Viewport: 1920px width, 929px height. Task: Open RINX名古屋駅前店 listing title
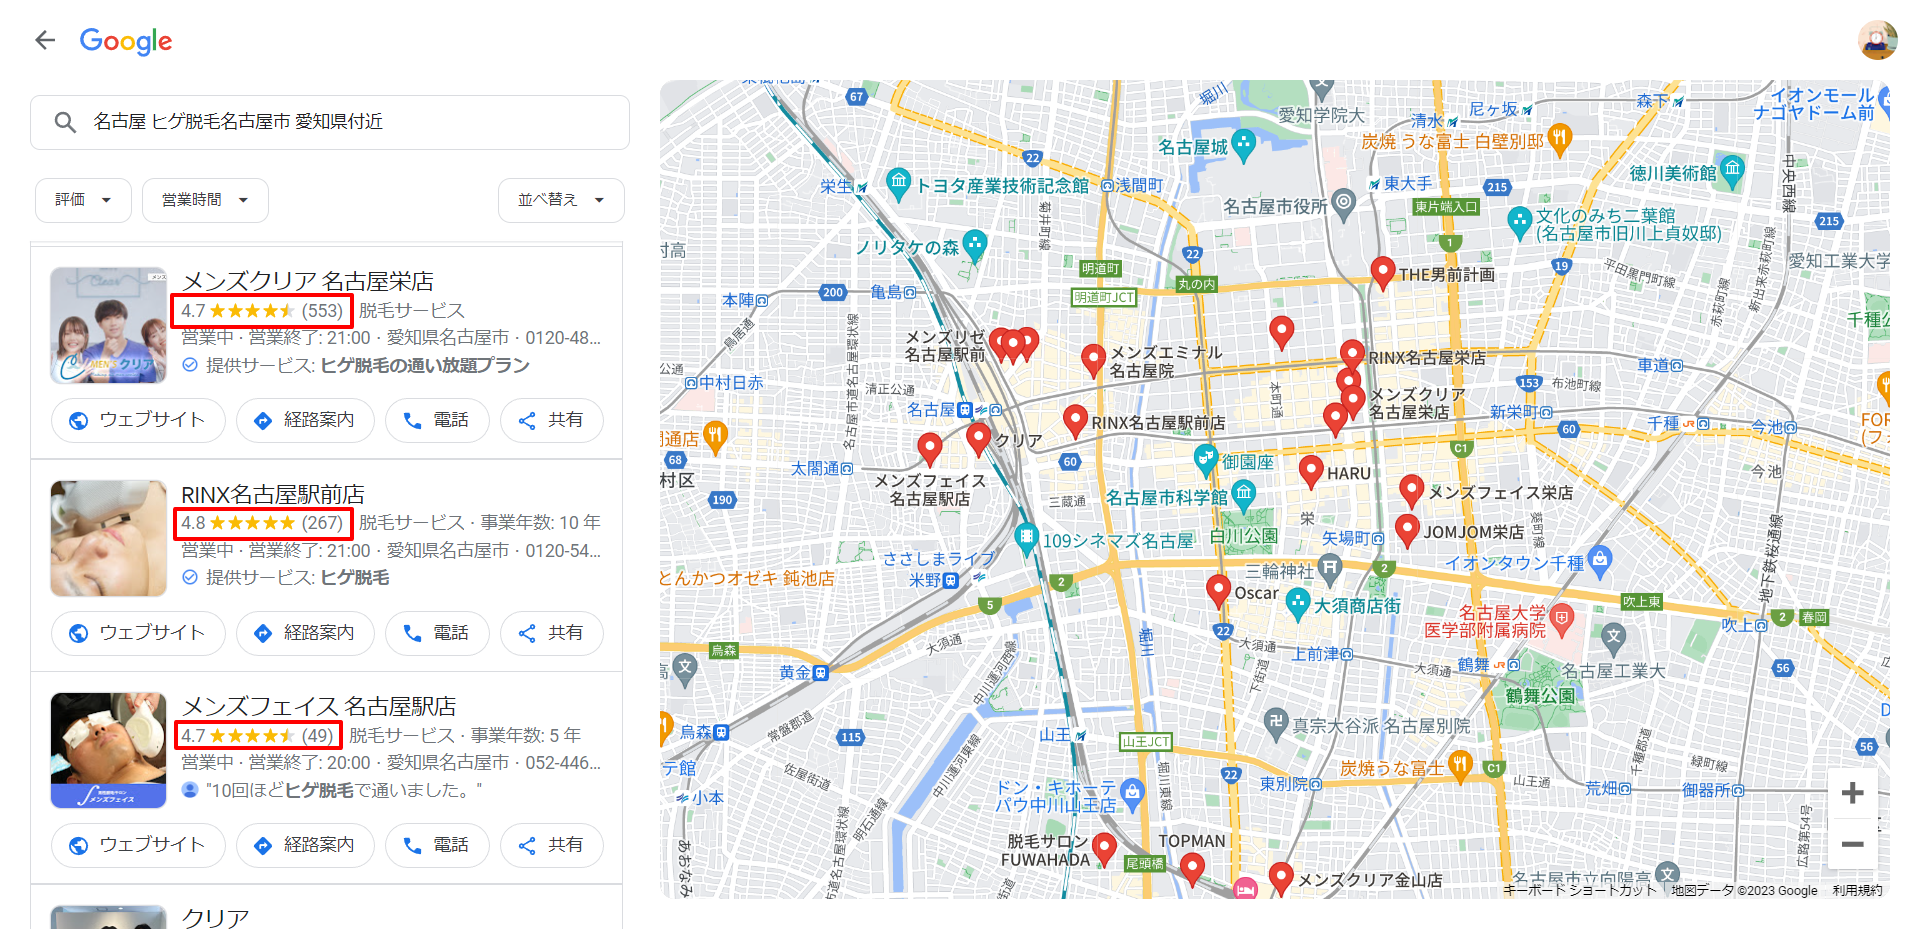coord(272,494)
